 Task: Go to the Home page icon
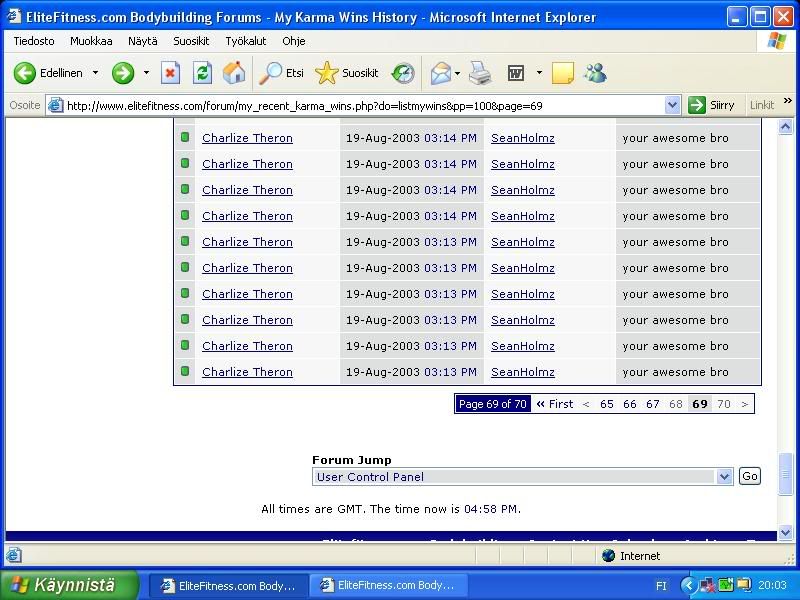click(234, 73)
